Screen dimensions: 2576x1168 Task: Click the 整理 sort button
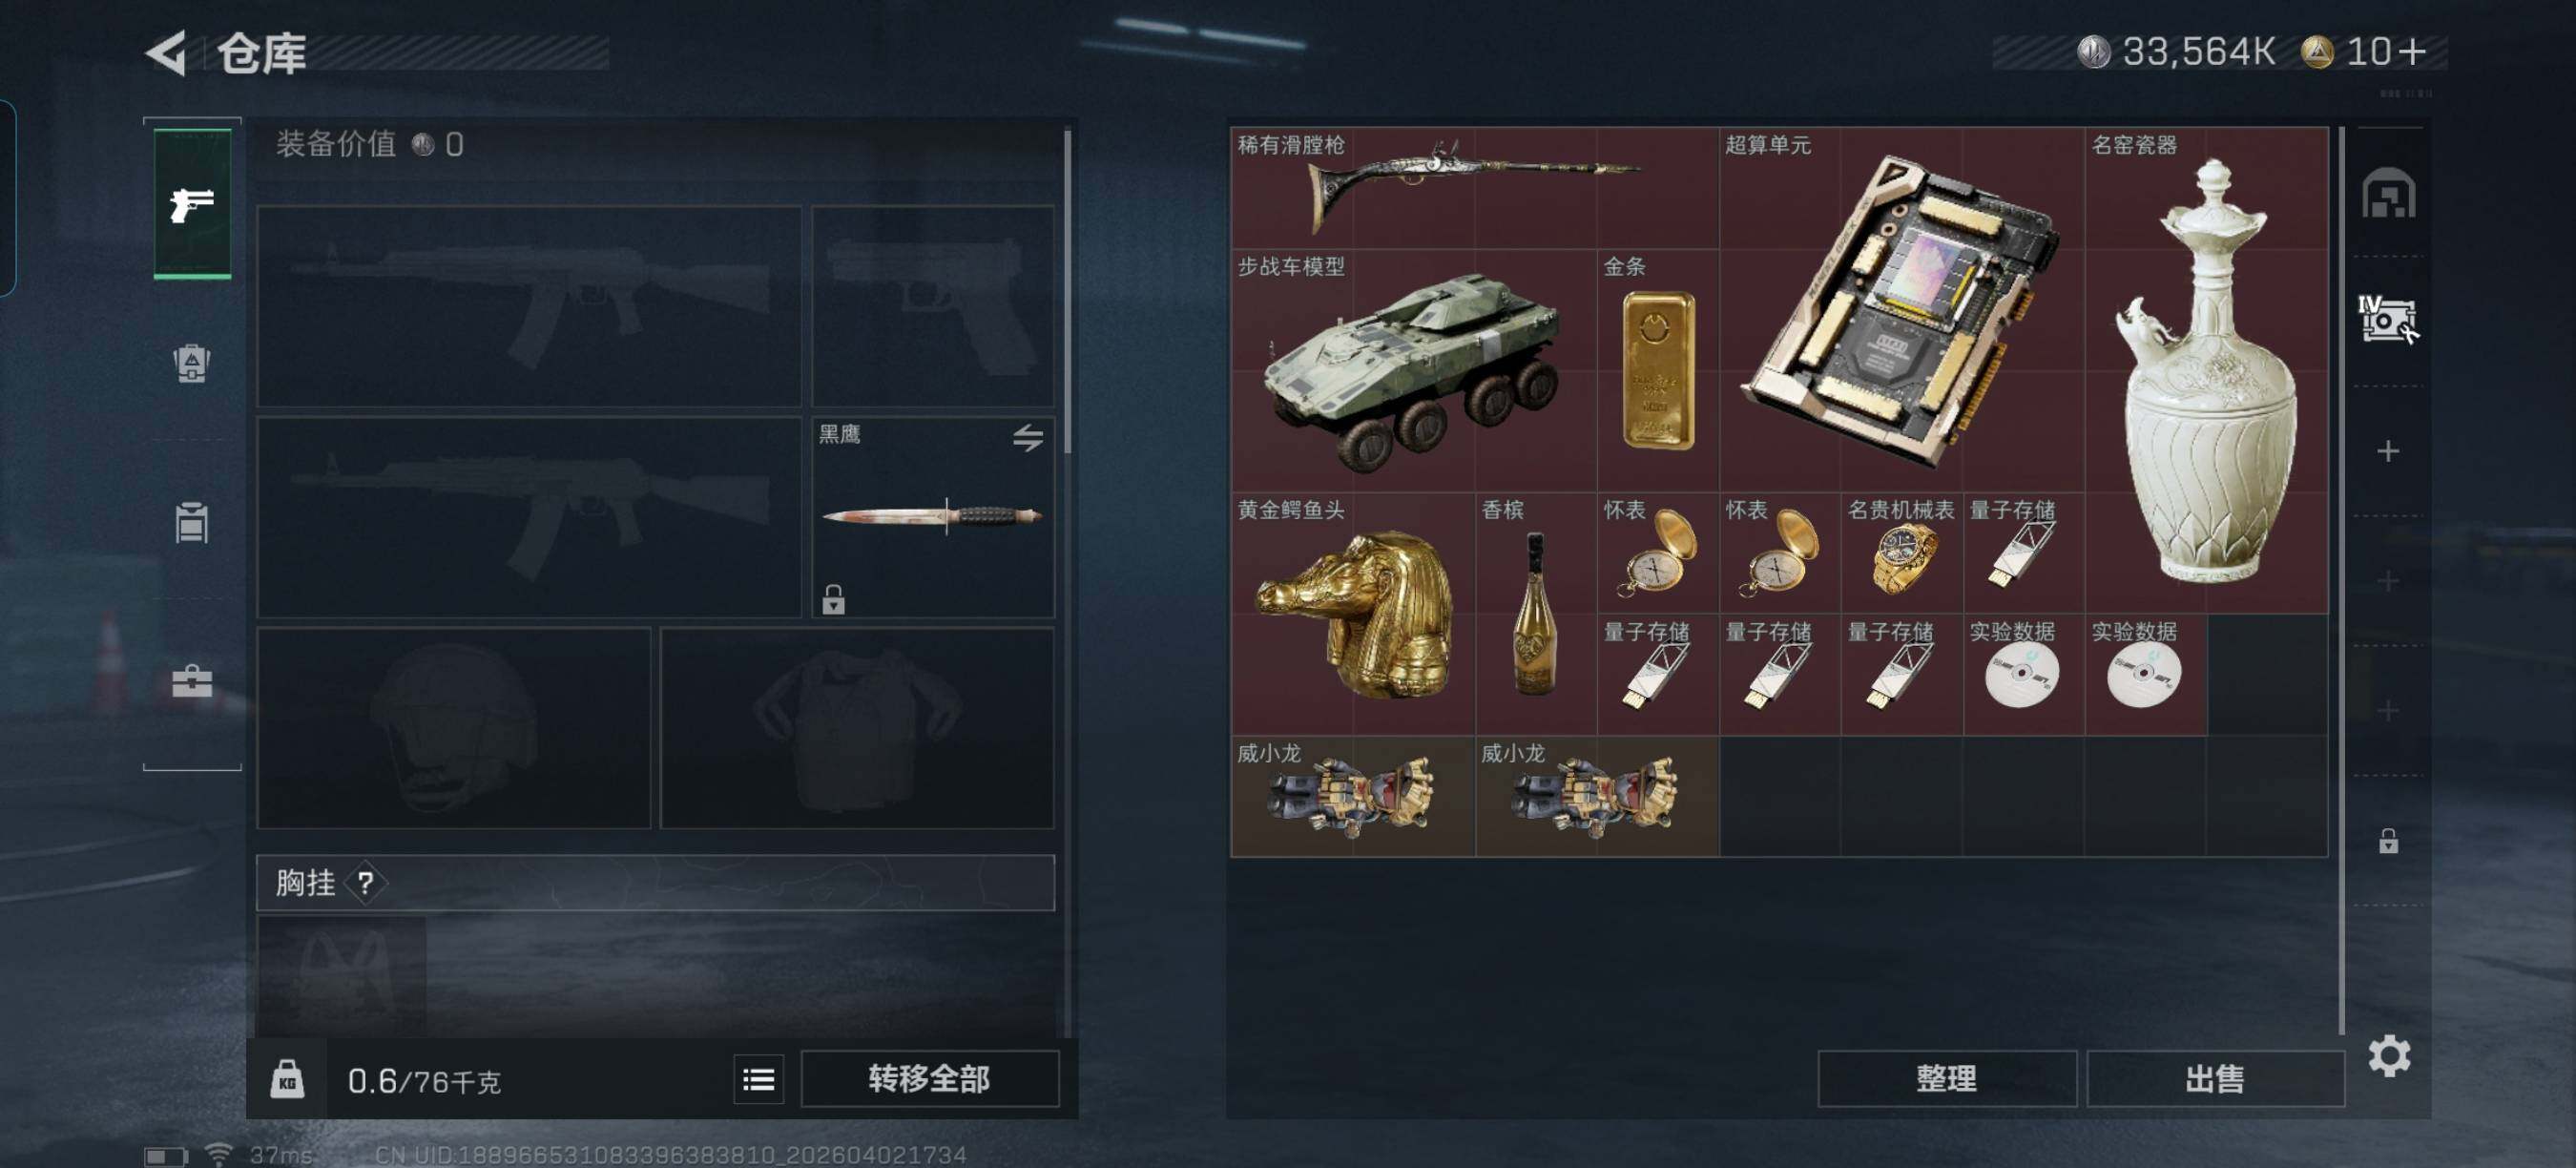tap(1946, 1079)
